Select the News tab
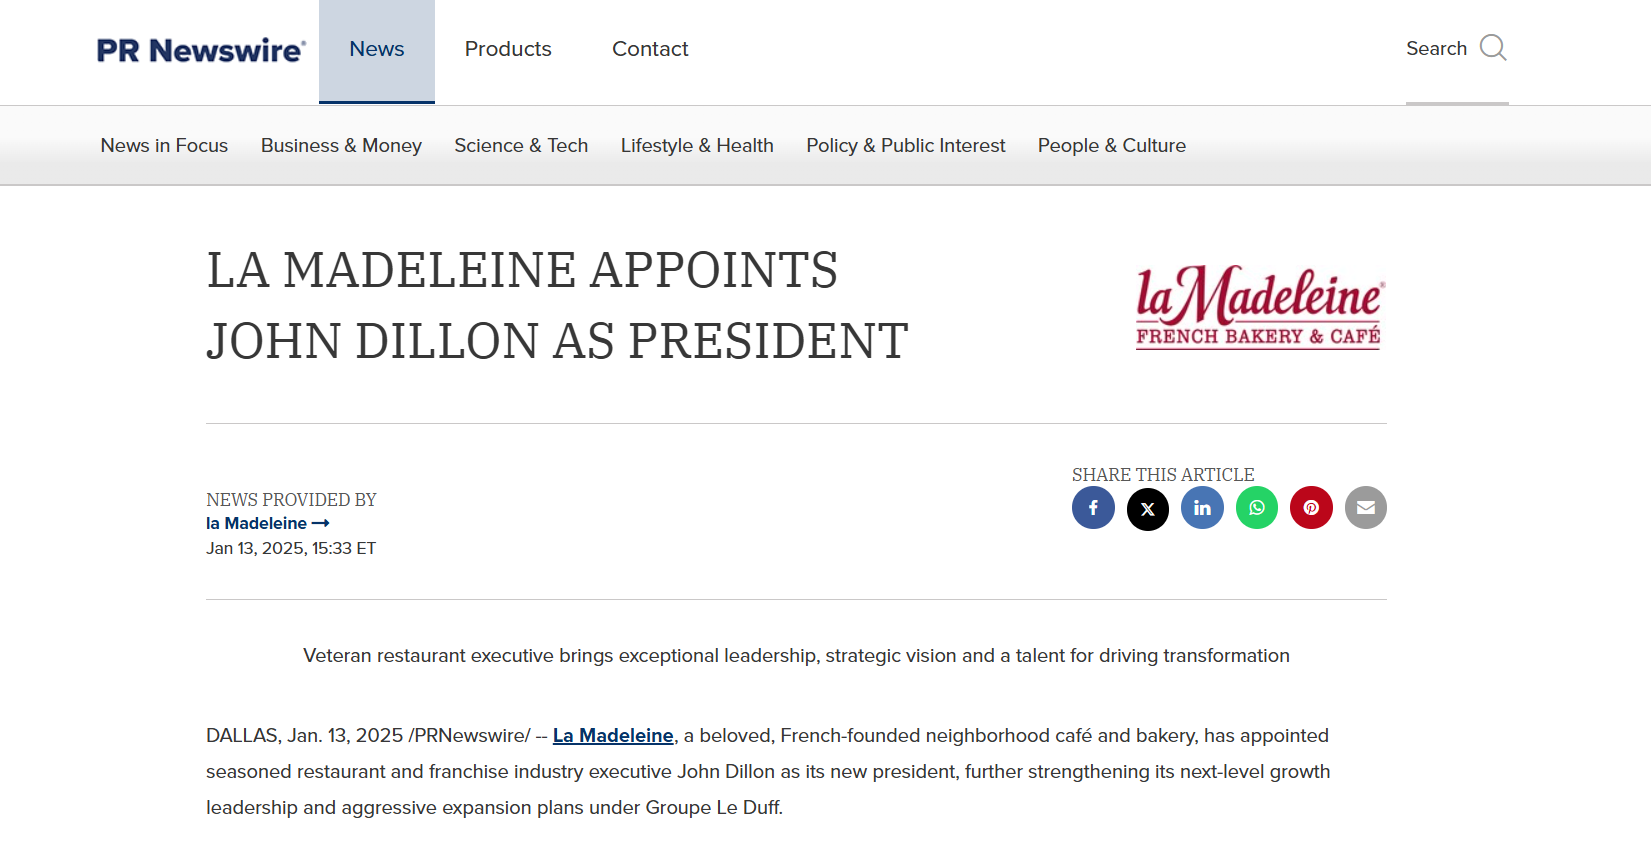 (x=377, y=51)
